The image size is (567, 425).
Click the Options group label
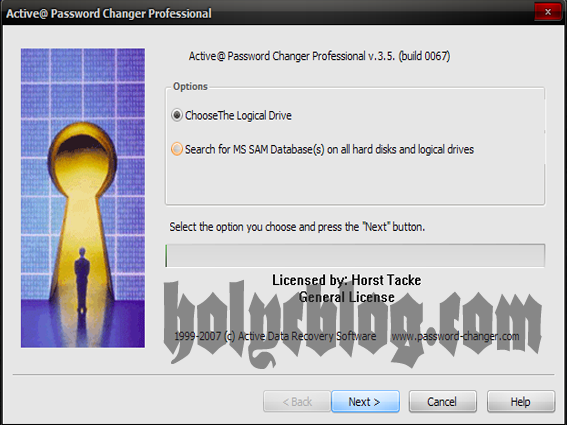pyautogui.click(x=190, y=86)
